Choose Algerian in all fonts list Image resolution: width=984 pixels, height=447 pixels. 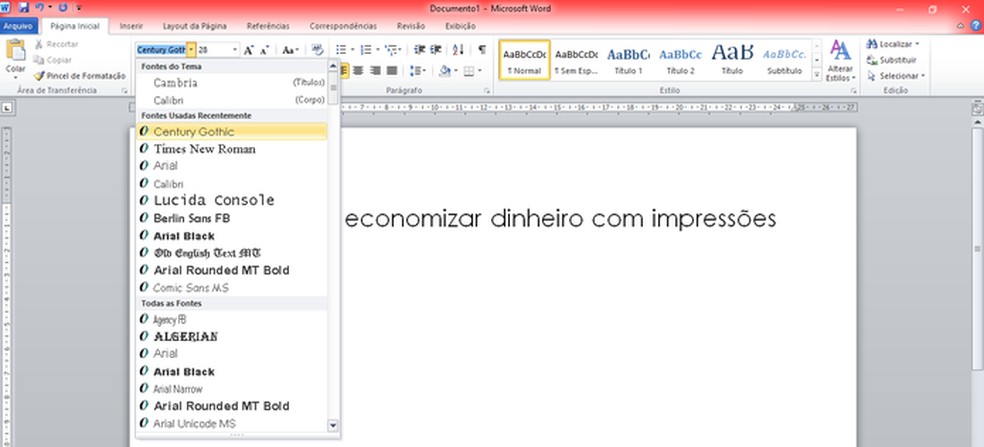[x=232, y=337]
